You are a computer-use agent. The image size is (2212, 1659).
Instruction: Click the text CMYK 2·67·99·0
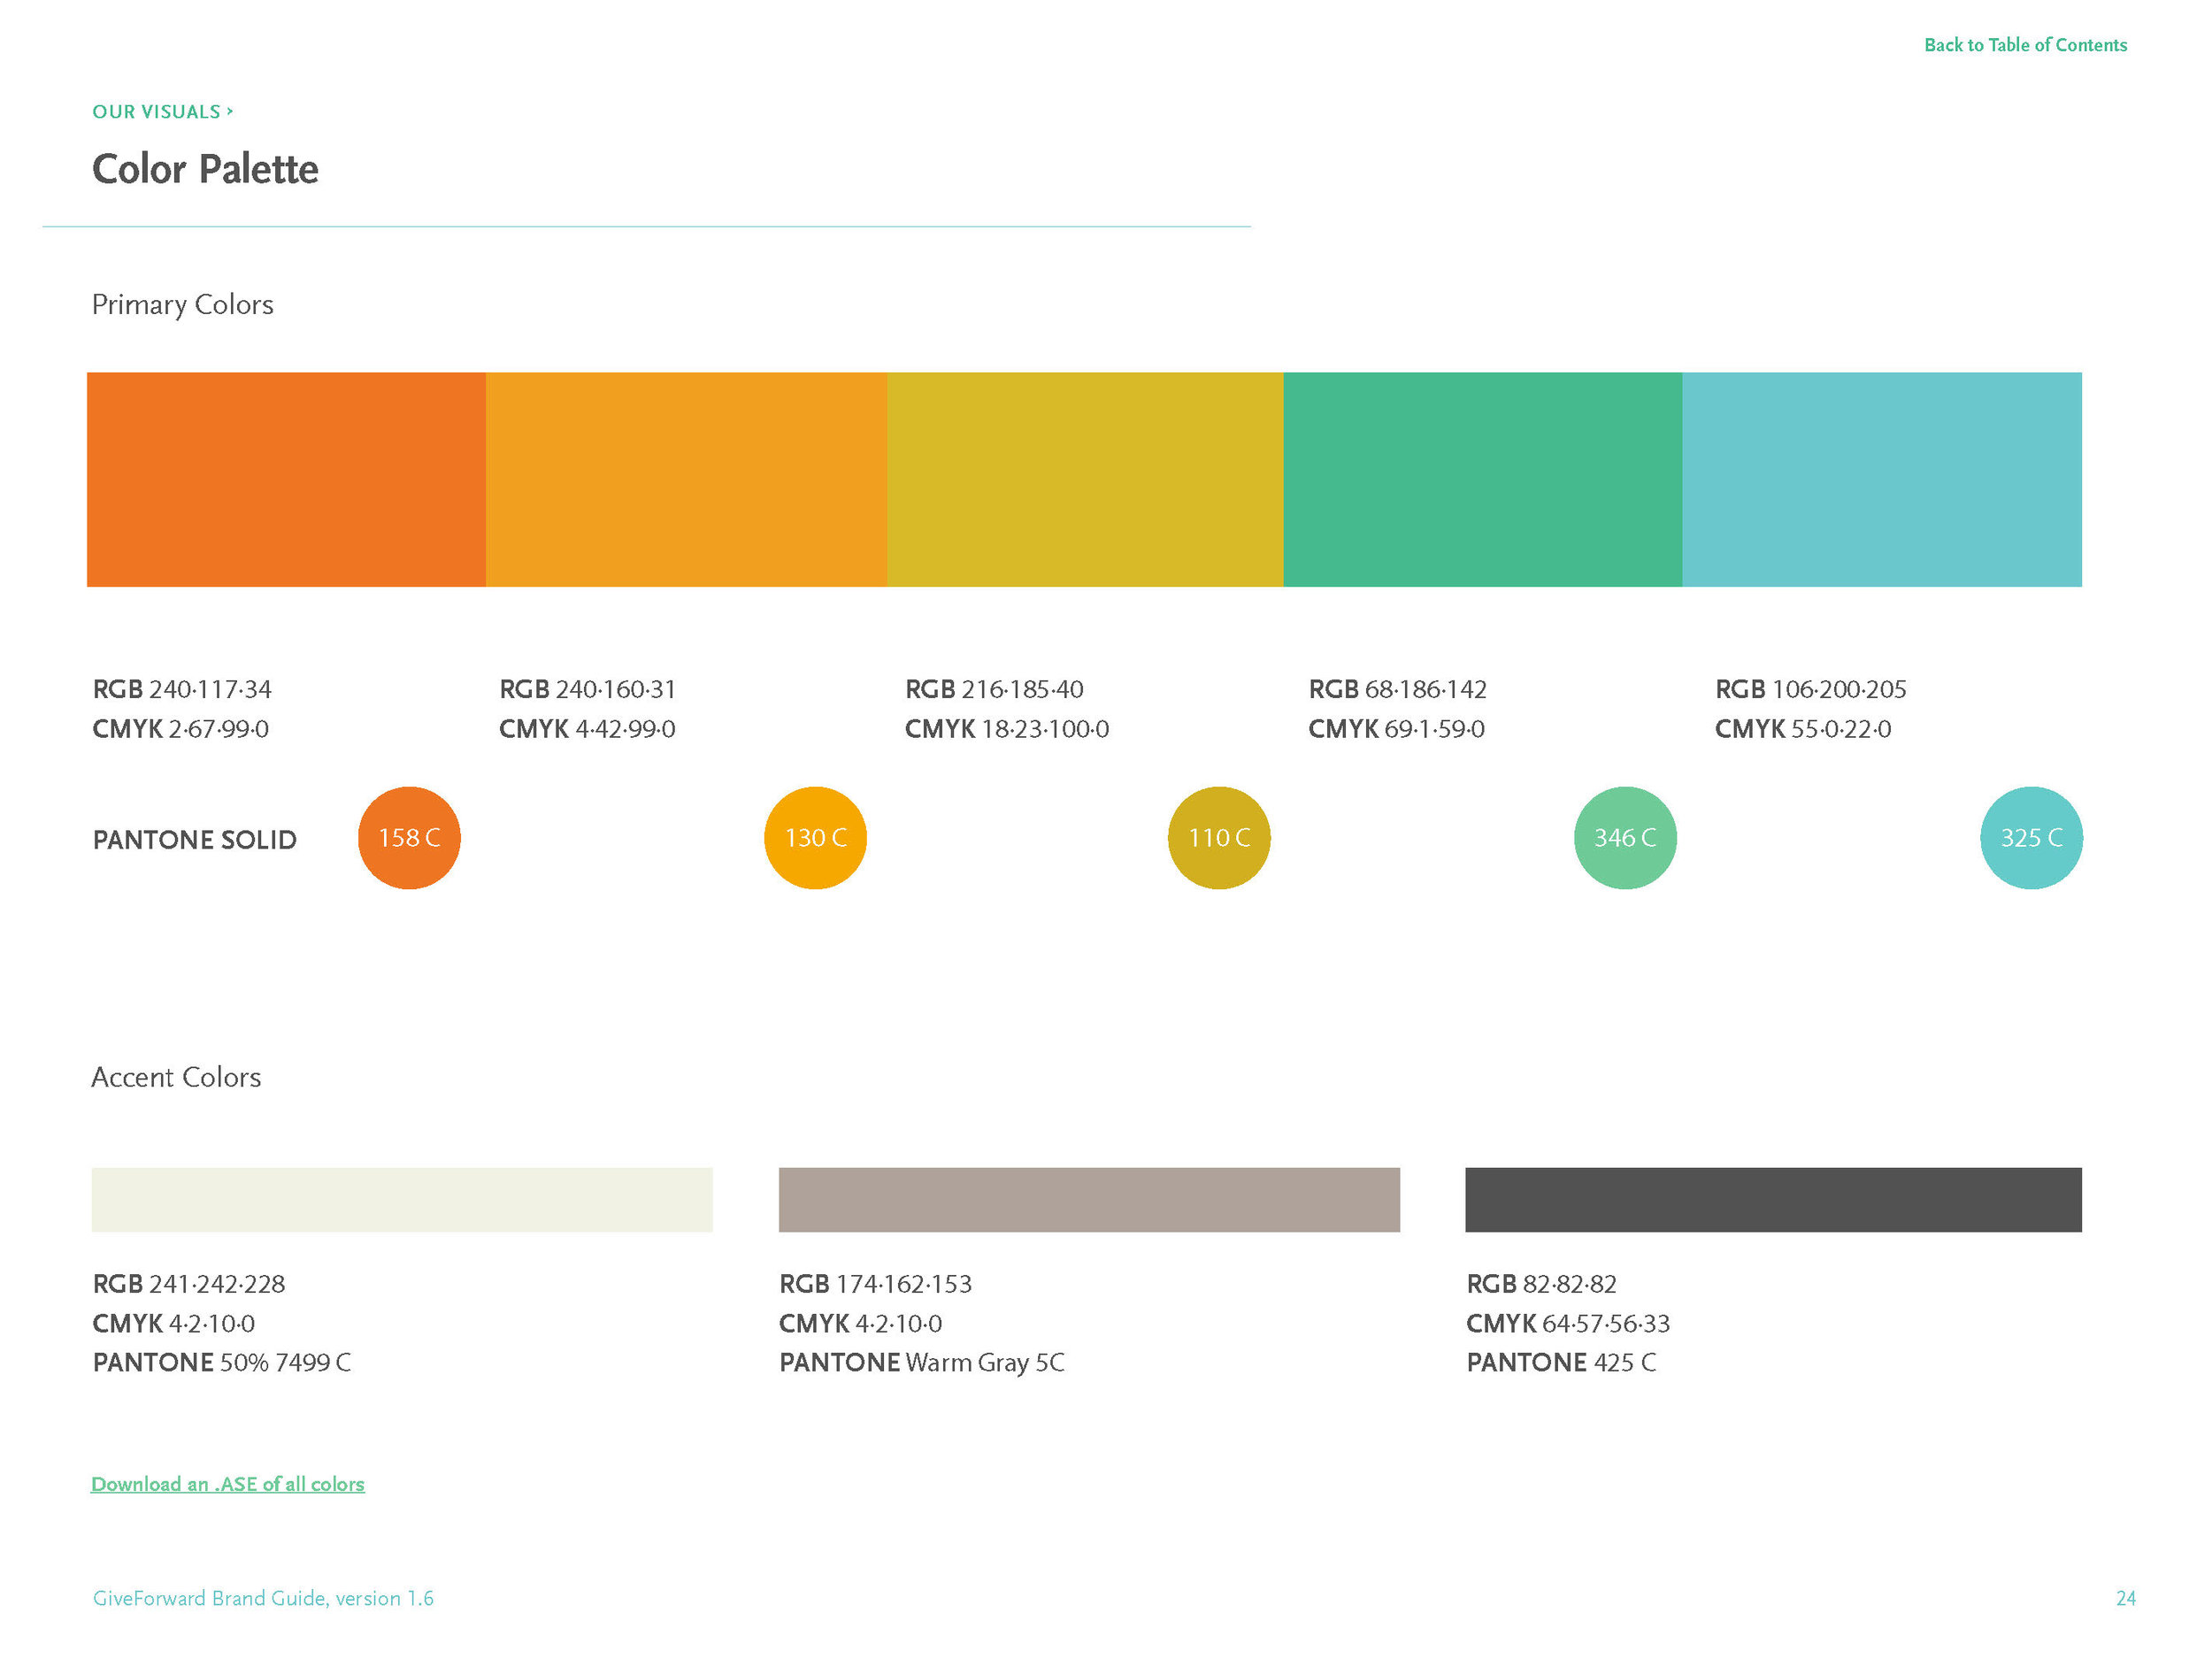(180, 729)
